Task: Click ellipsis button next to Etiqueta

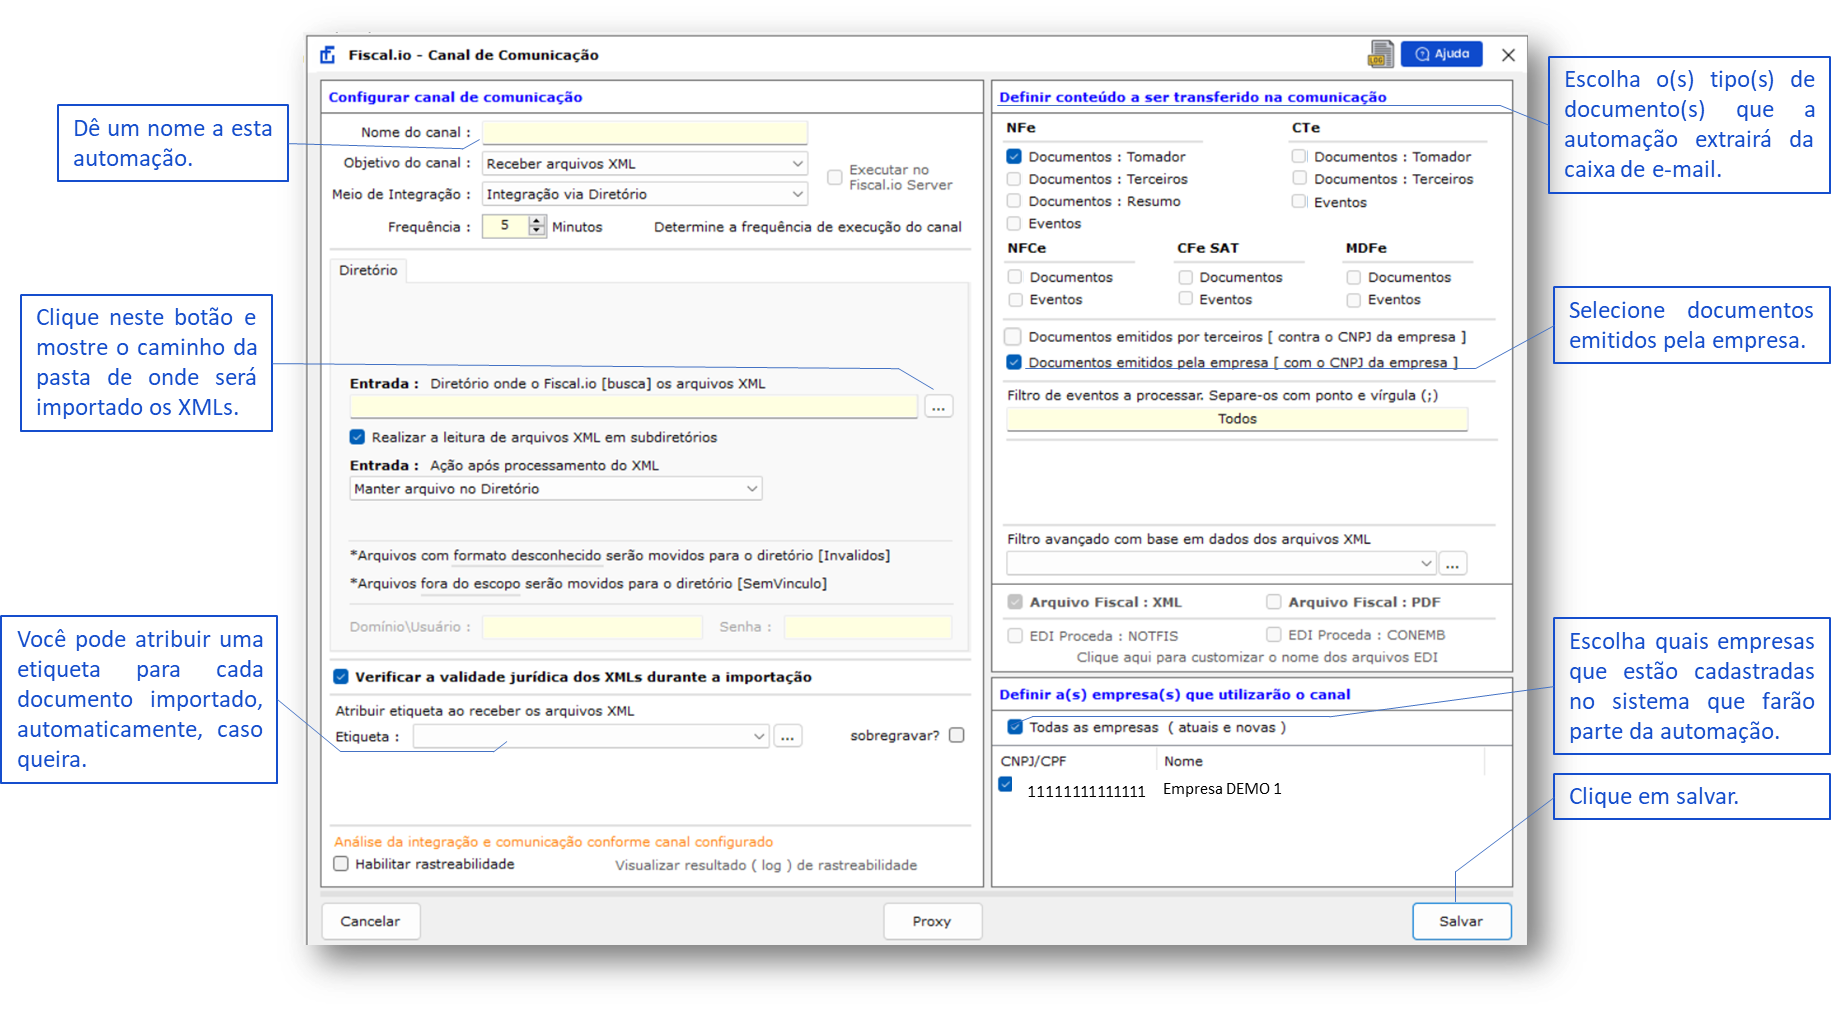Action: coord(788,737)
